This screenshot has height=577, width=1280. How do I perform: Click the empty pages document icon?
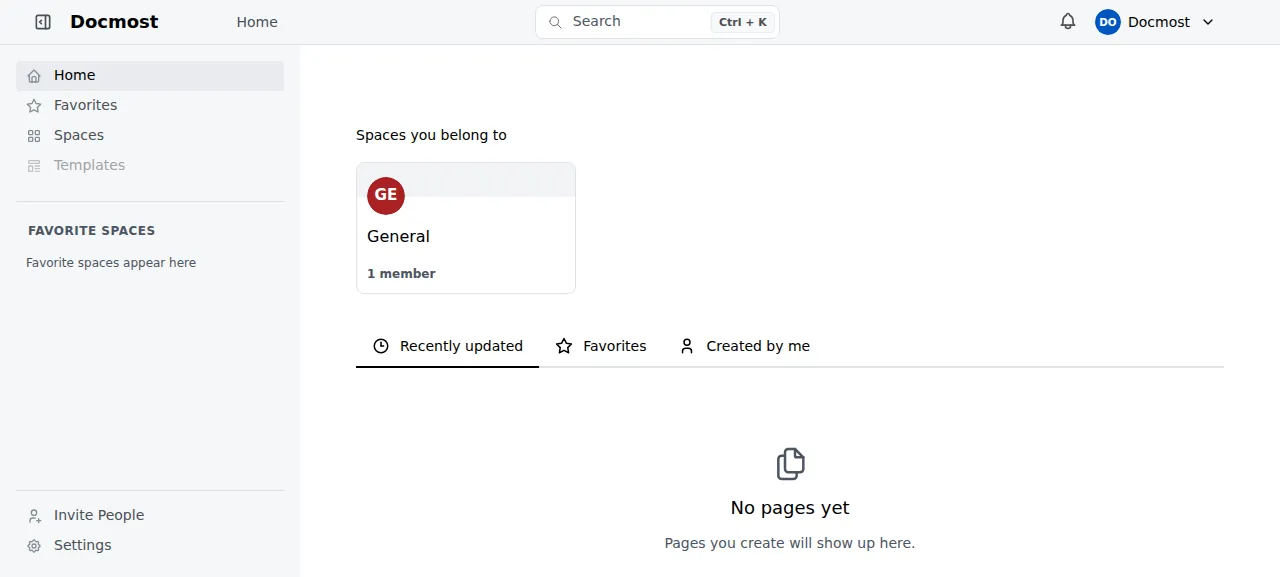(790, 464)
